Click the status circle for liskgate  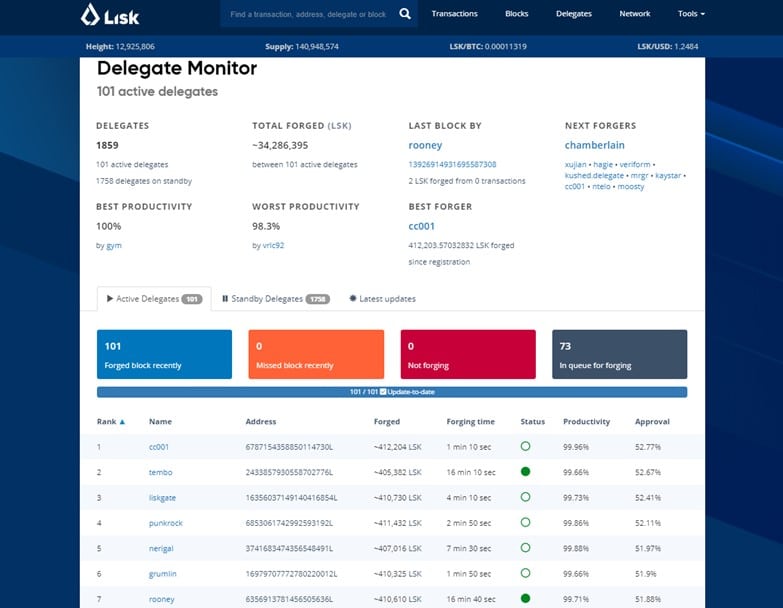click(525, 497)
